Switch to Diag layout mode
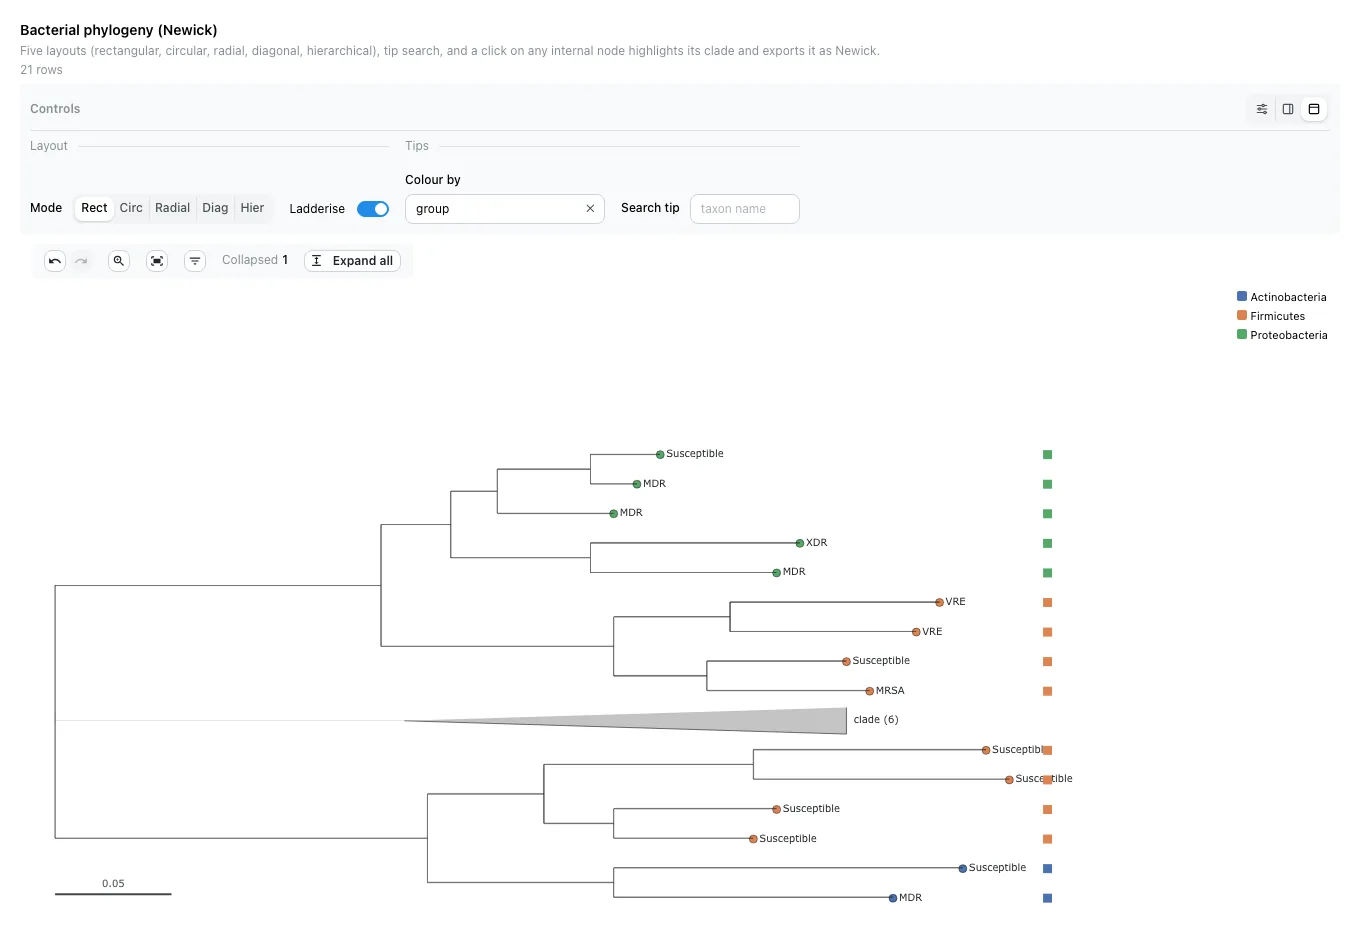Viewport: 1360px width, 948px height. [x=215, y=208]
